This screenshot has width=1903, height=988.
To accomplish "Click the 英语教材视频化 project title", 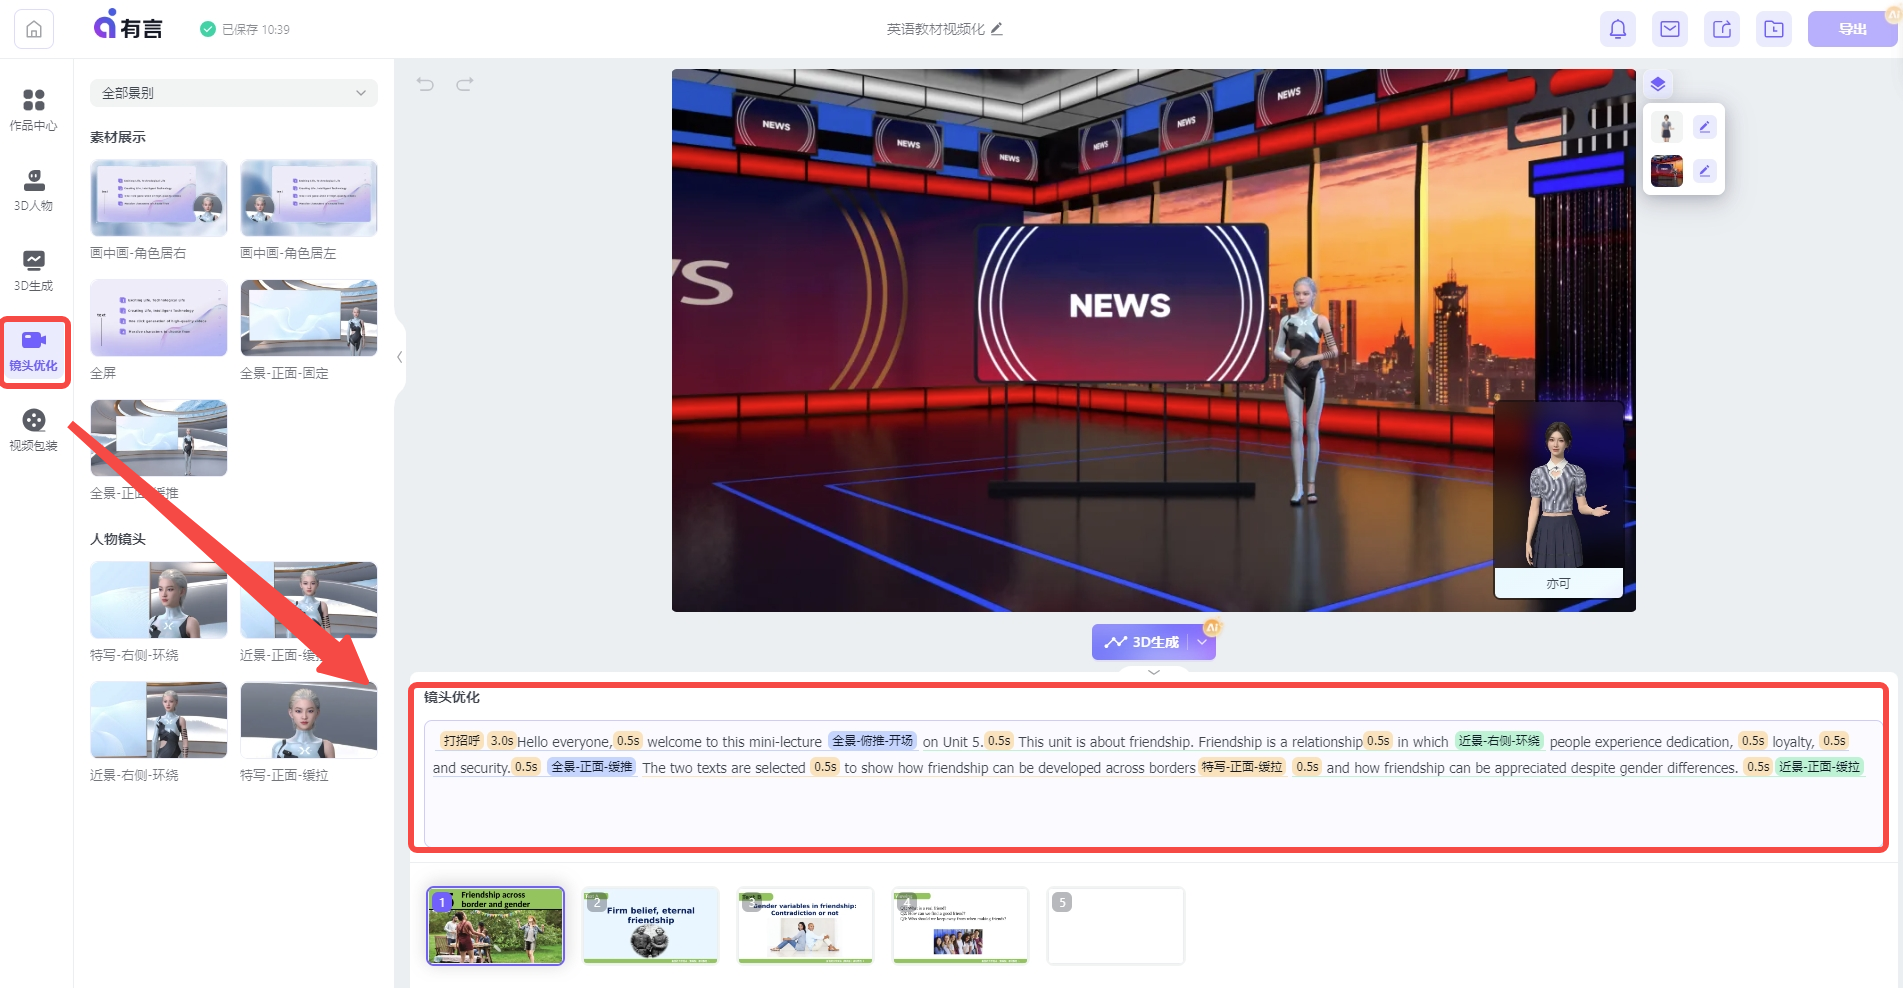I will (x=935, y=29).
